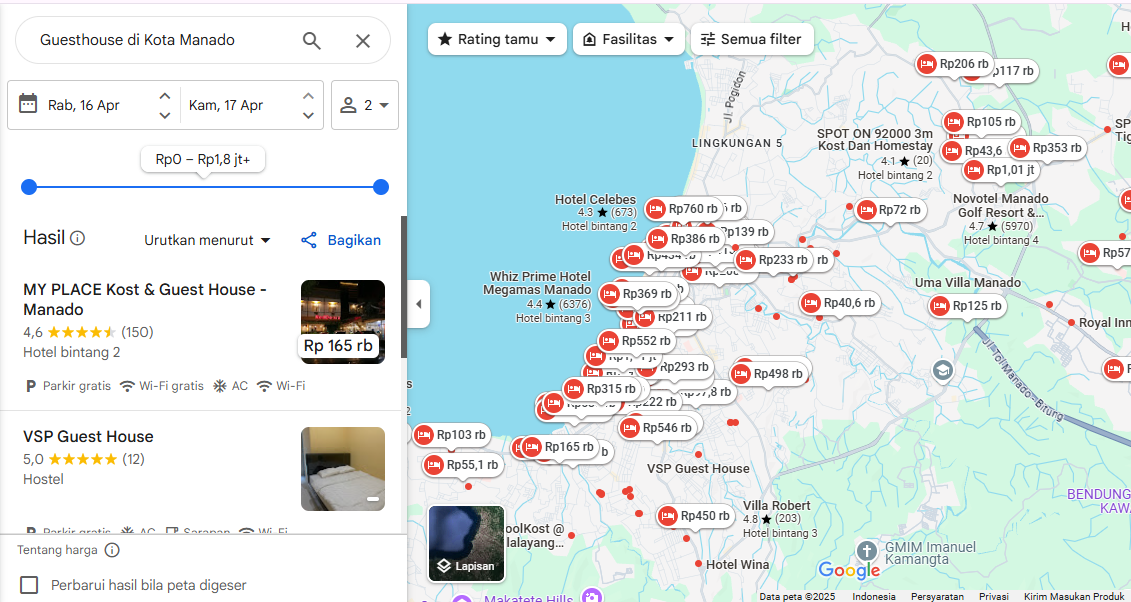Click the SPOT ON 92000 Kost Dan Homestay label
Viewport: 1131px width, 602px height.
[x=875, y=140]
